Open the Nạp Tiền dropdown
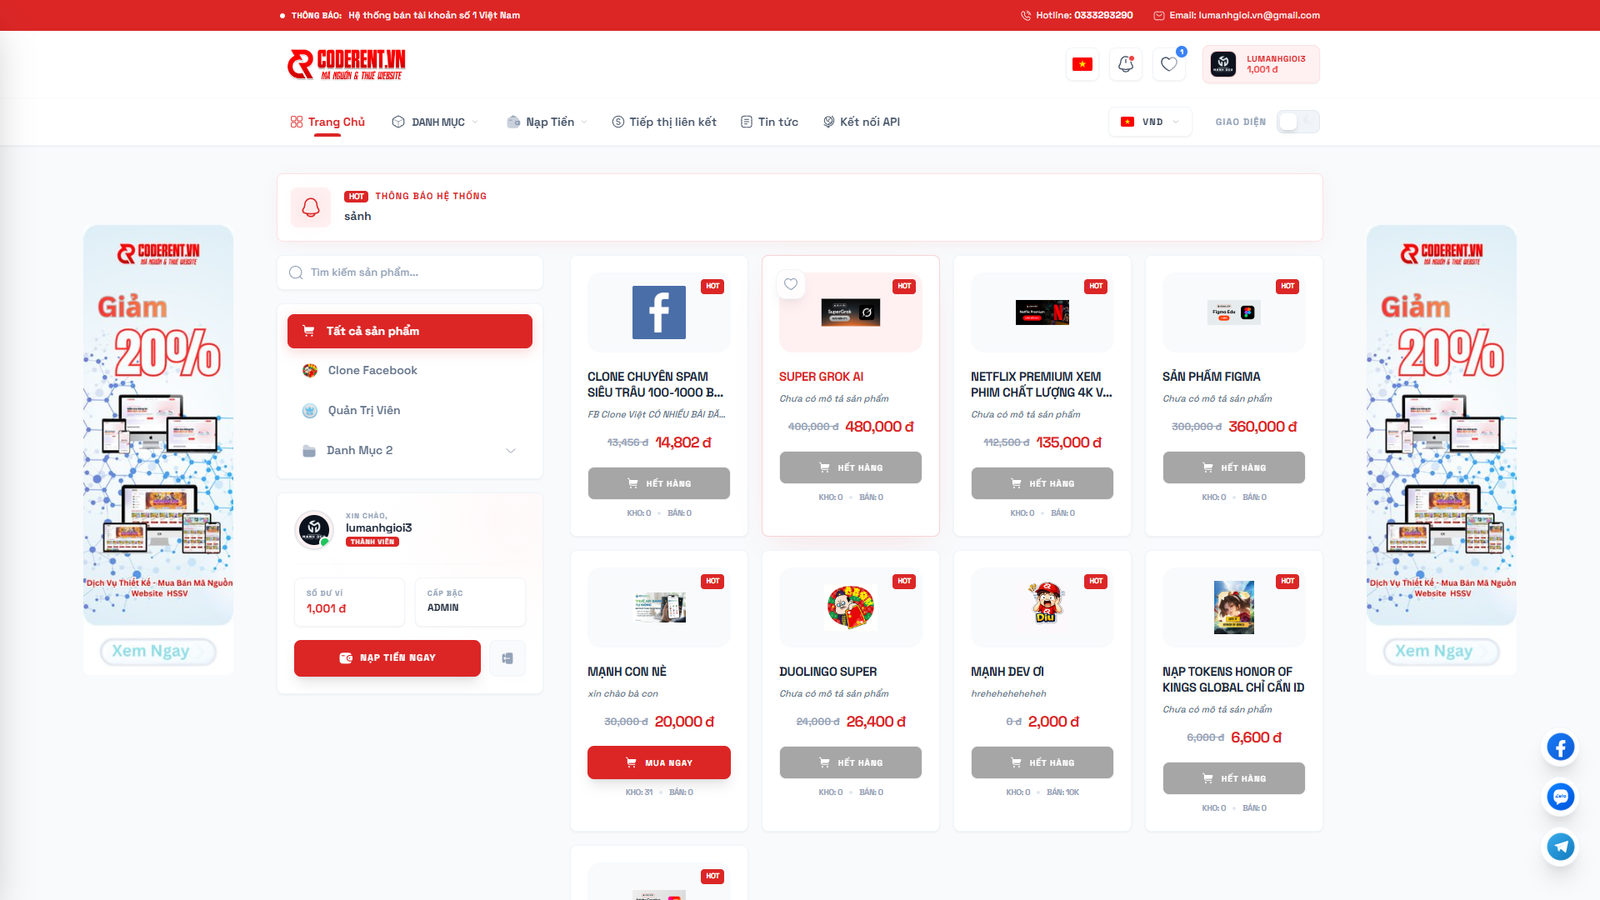Screen dimensions: 1600x900 [546, 121]
